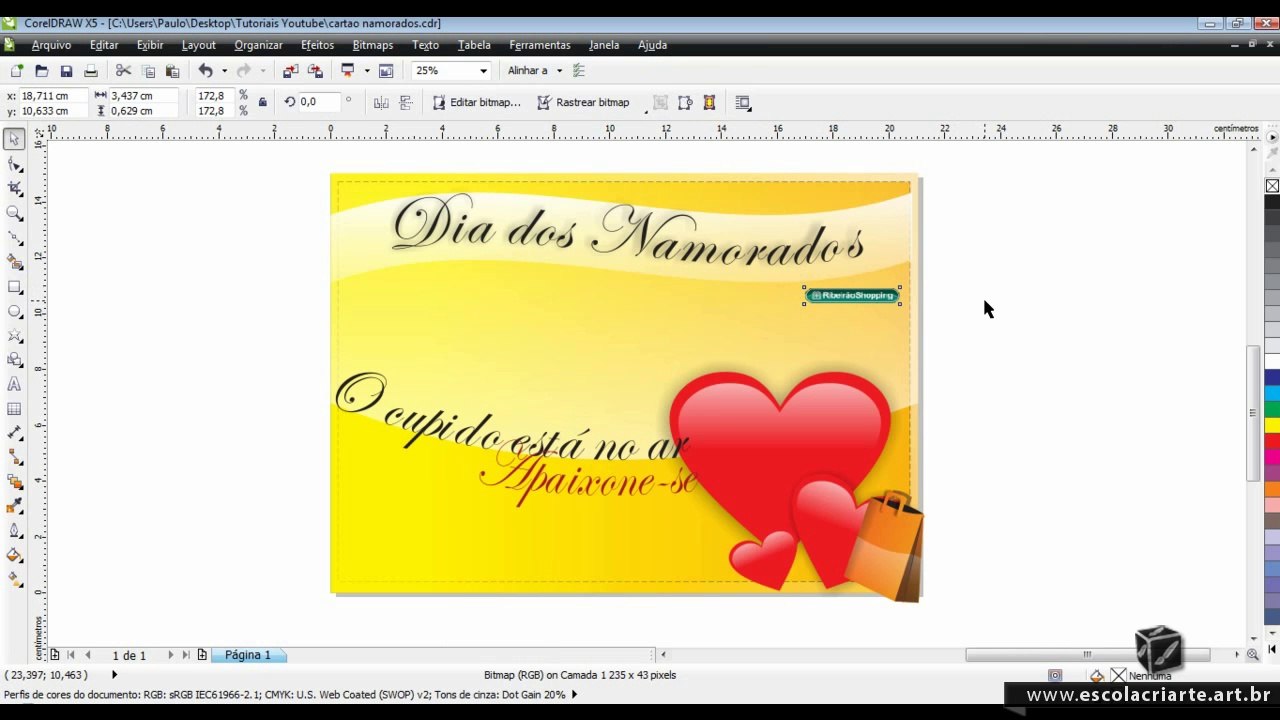Viewport: 1280px width, 720px height.
Task: Select the Table tool
Action: 15,409
